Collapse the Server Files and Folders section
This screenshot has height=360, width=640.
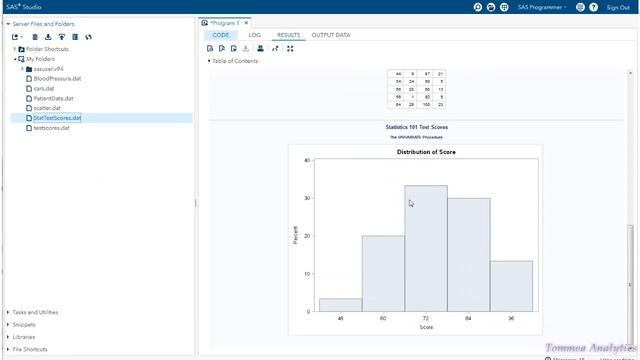point(8,24)
